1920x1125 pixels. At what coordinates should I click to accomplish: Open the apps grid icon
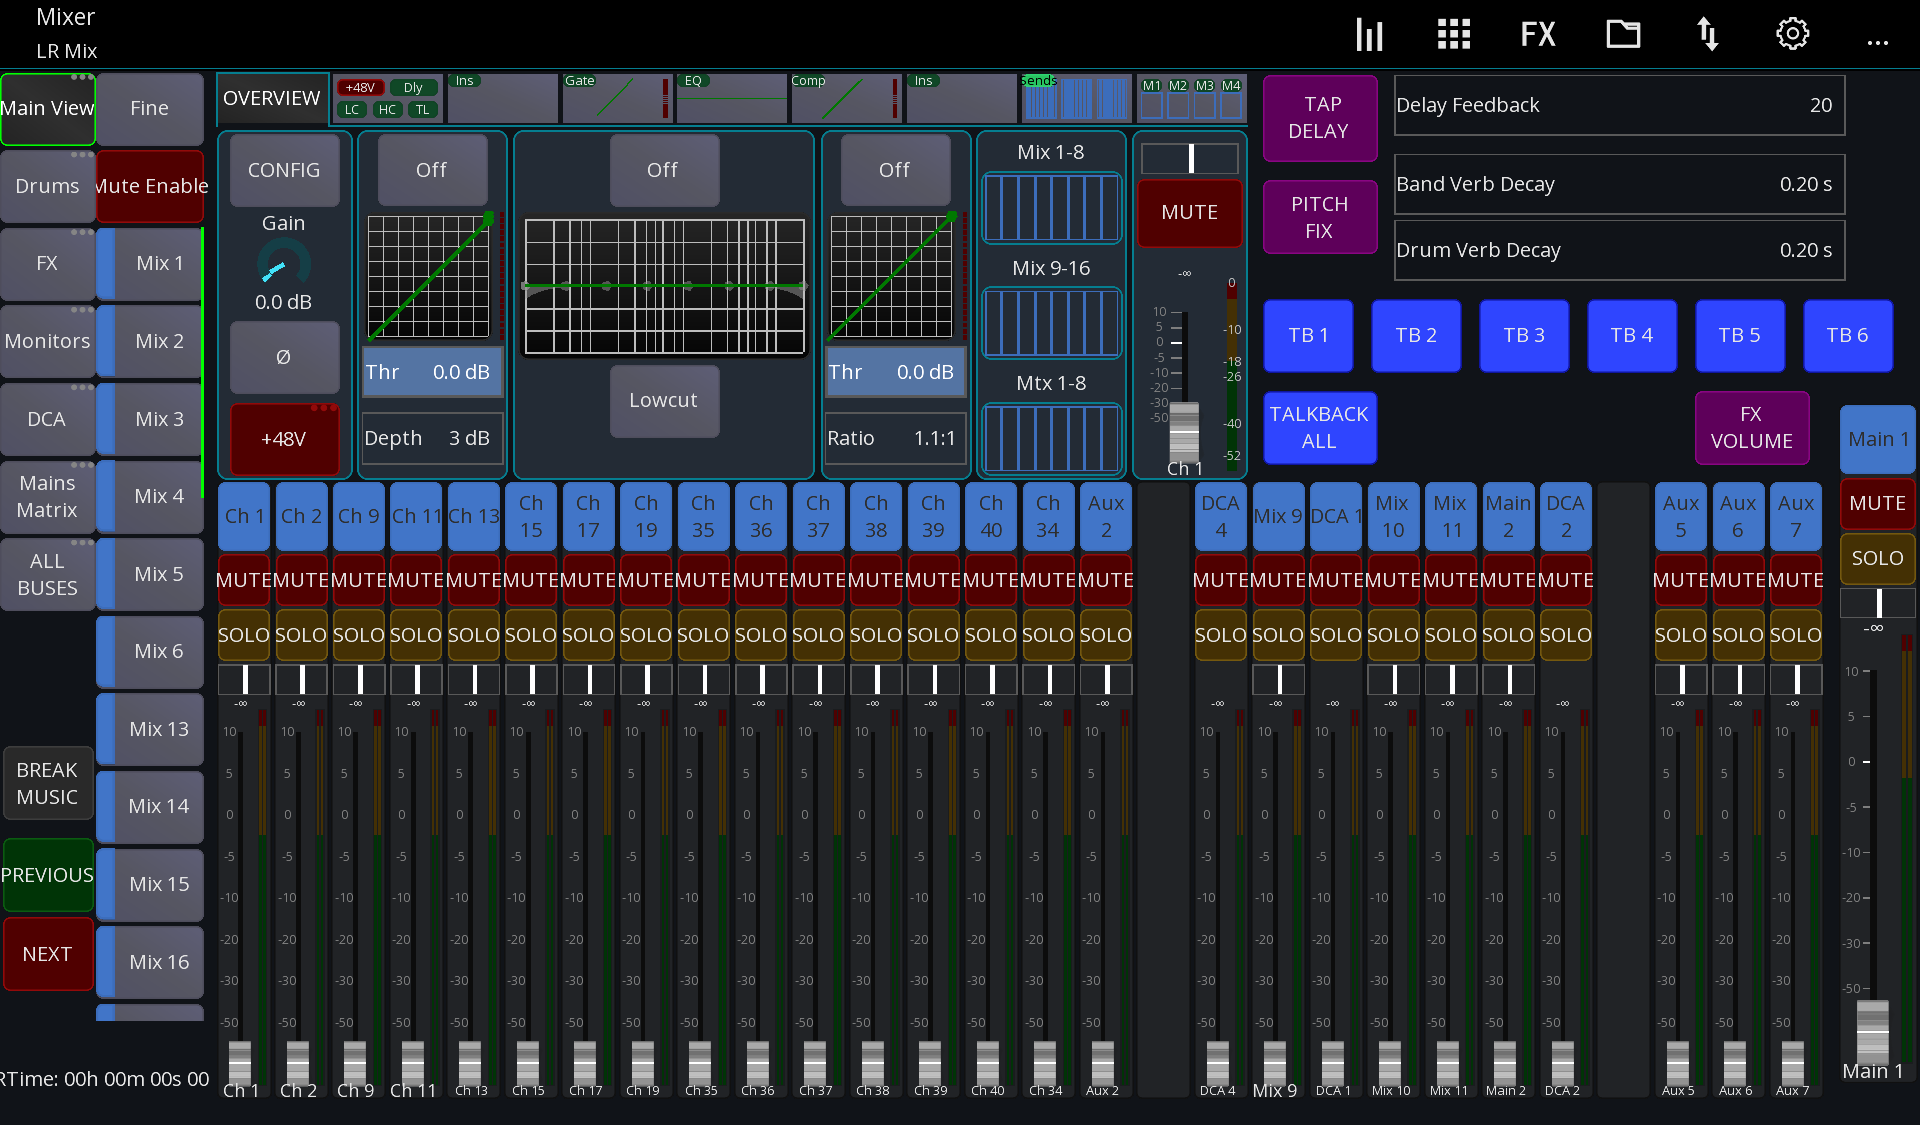1453,33
